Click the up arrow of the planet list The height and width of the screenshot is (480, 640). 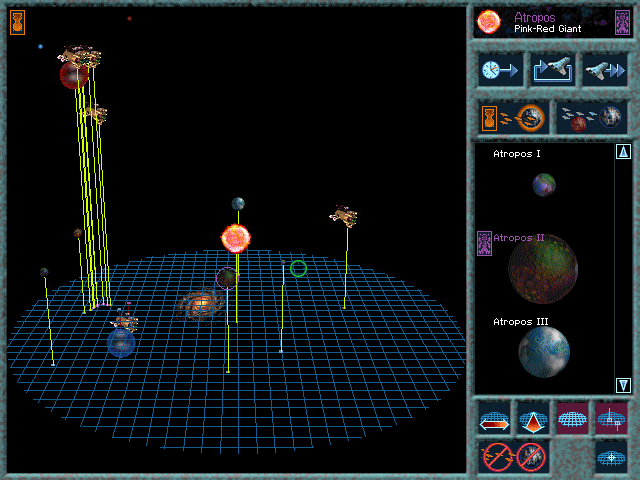pos(623,152)
